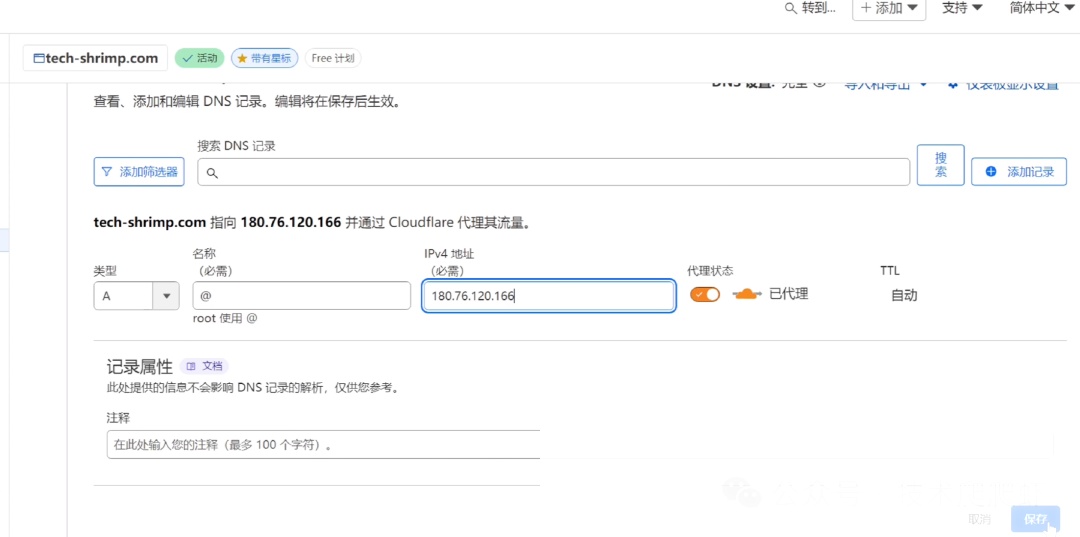Click the 名称 field containing @
Screen dimensions: 1080x537
point(302,296)
